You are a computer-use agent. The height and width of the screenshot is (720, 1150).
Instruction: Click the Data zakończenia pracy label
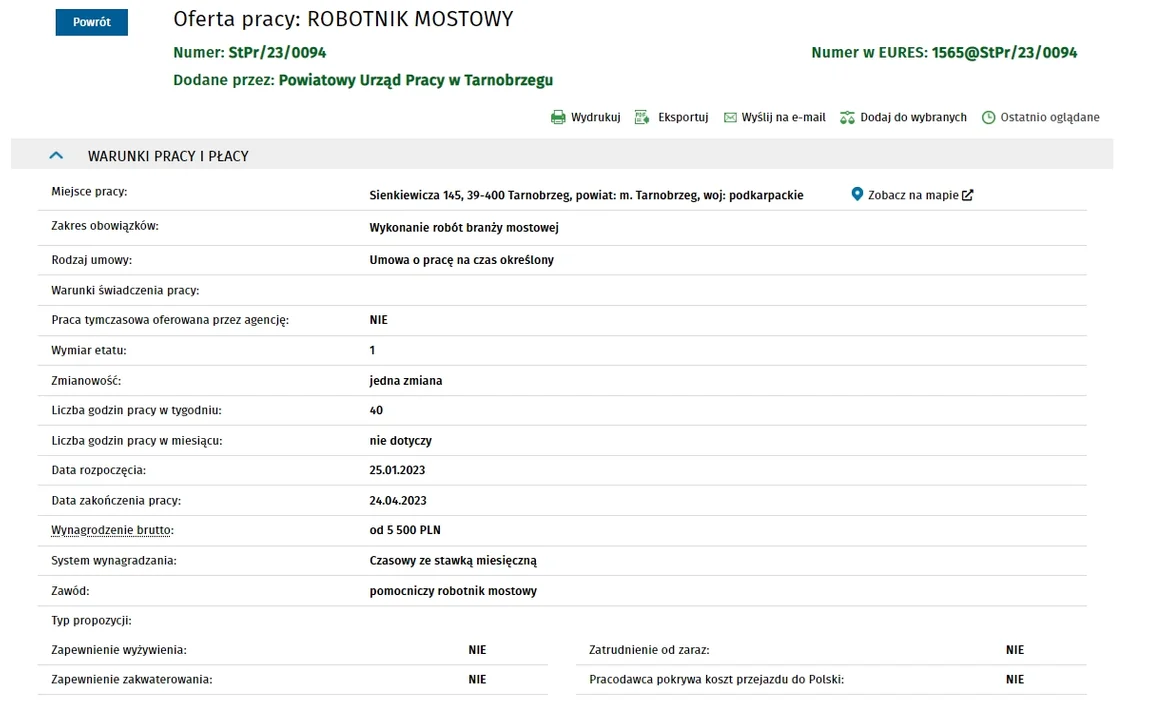(x=116, y=501)
